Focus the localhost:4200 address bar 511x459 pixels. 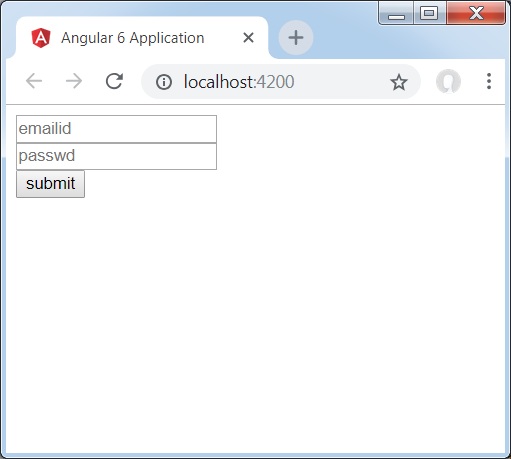281,82
